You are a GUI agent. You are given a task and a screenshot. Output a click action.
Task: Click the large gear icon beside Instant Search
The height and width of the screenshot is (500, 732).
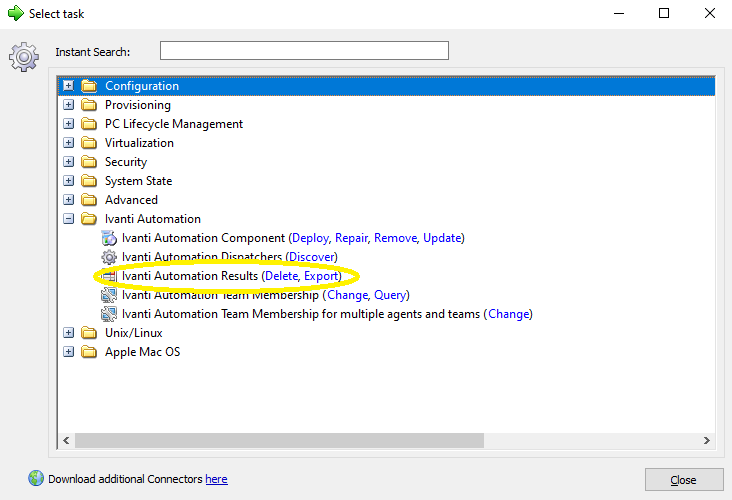click(x=24, y=57)
